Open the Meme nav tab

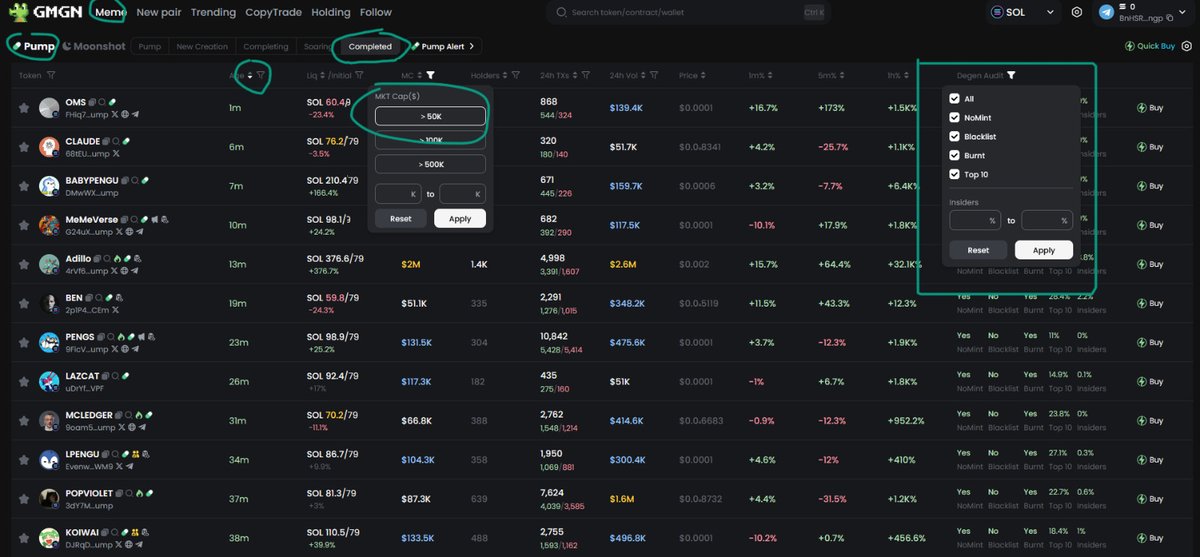[110, 12]
